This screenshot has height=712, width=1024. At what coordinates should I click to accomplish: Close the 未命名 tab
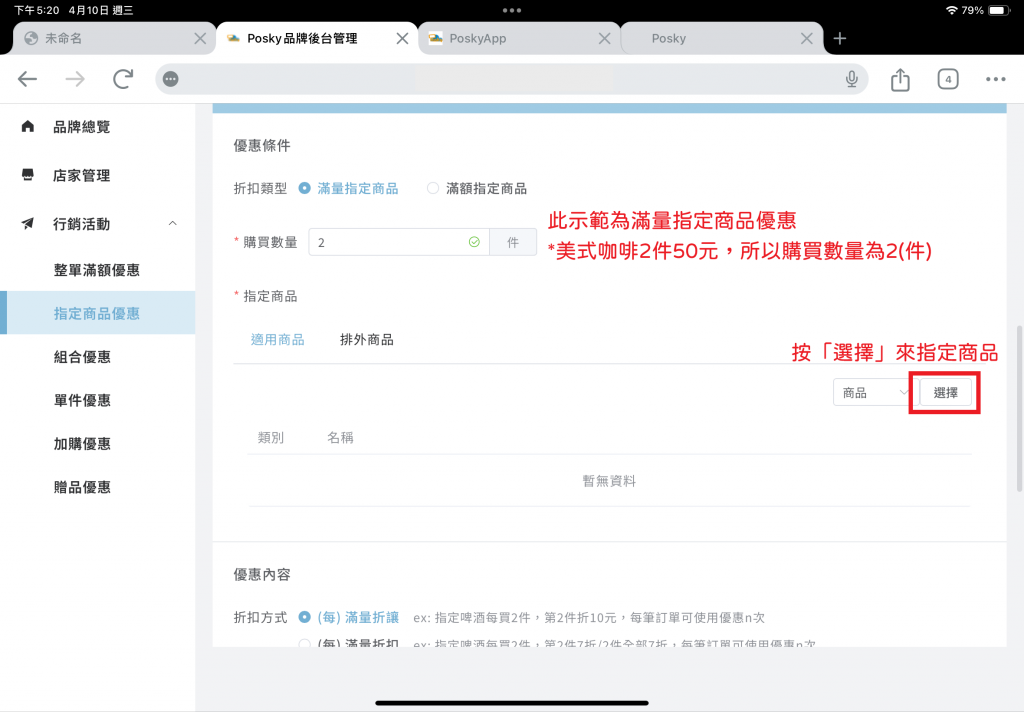point(200,39)
